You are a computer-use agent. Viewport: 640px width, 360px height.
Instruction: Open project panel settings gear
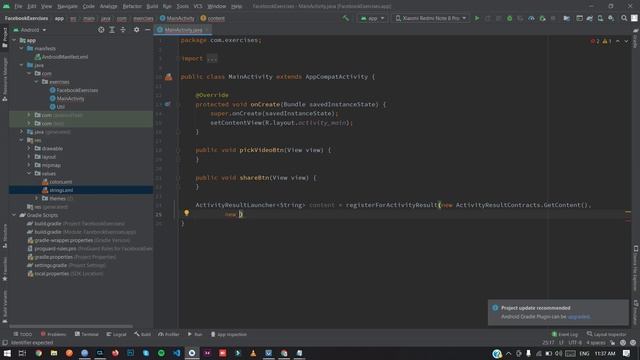tap(136, 30)
